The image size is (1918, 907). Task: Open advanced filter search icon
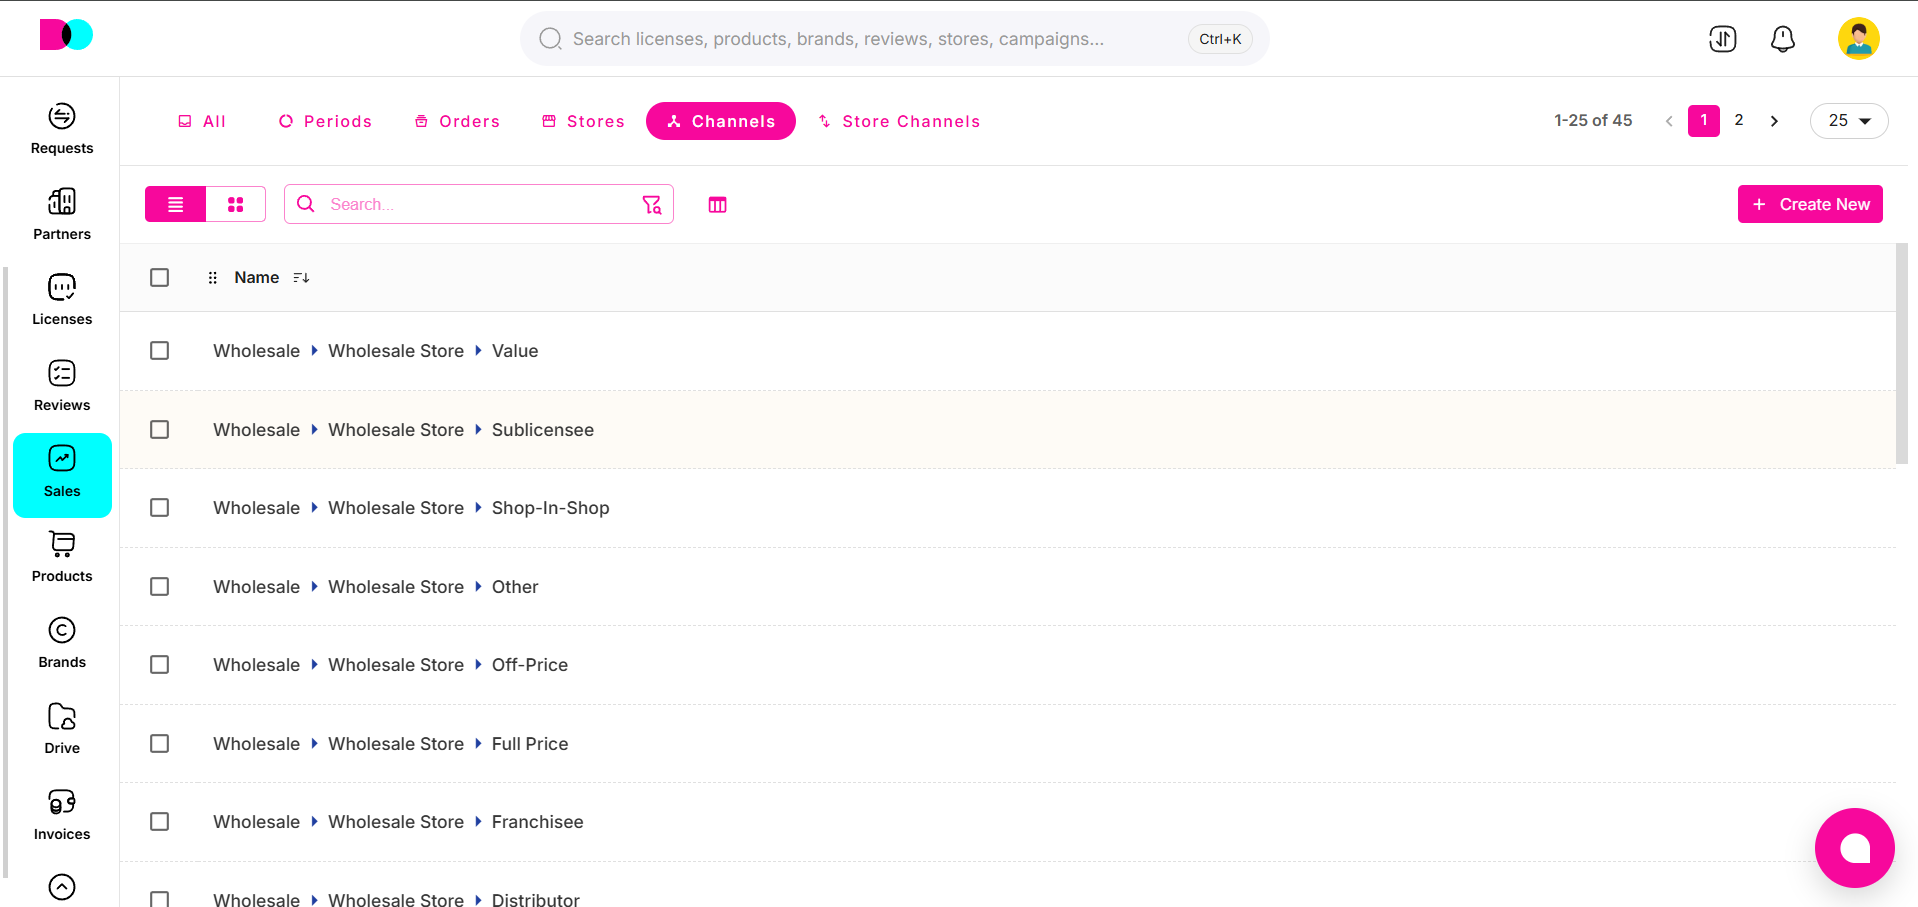click(652, 204)
